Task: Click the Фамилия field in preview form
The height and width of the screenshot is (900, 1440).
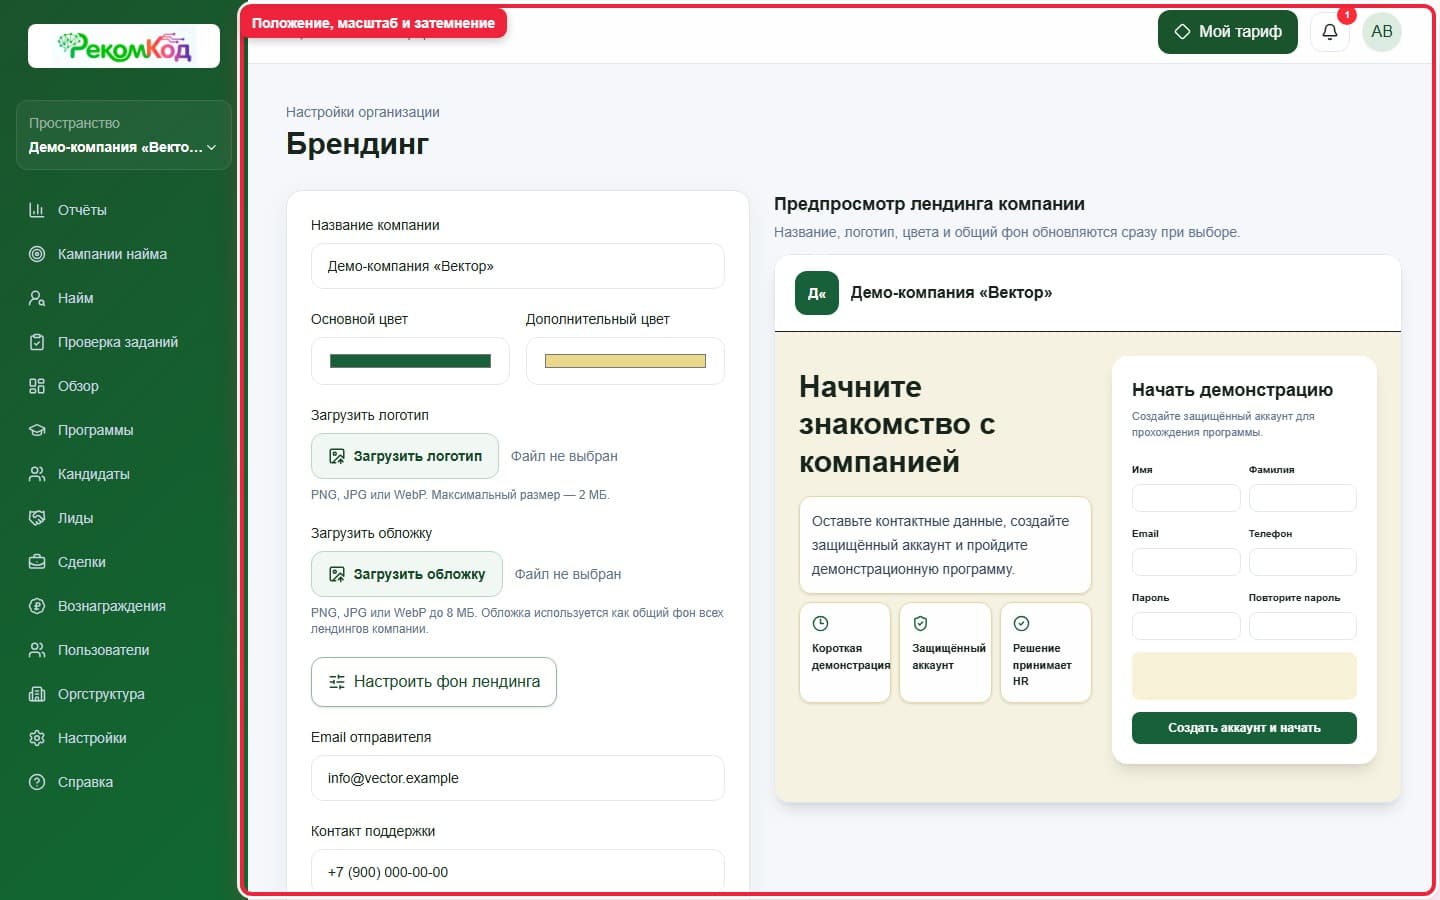Action: [x=1303, y=498]
